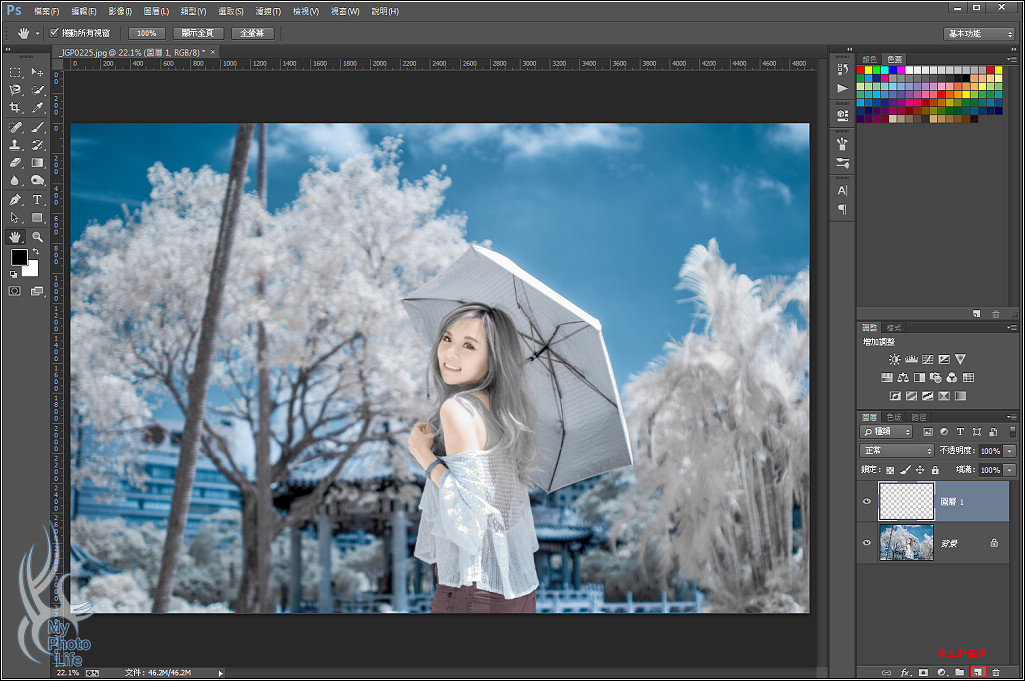This screenshot has height=681, width=1025.
Task: Add a Brightness/Contrast adjustment
Action: (894, 359)
